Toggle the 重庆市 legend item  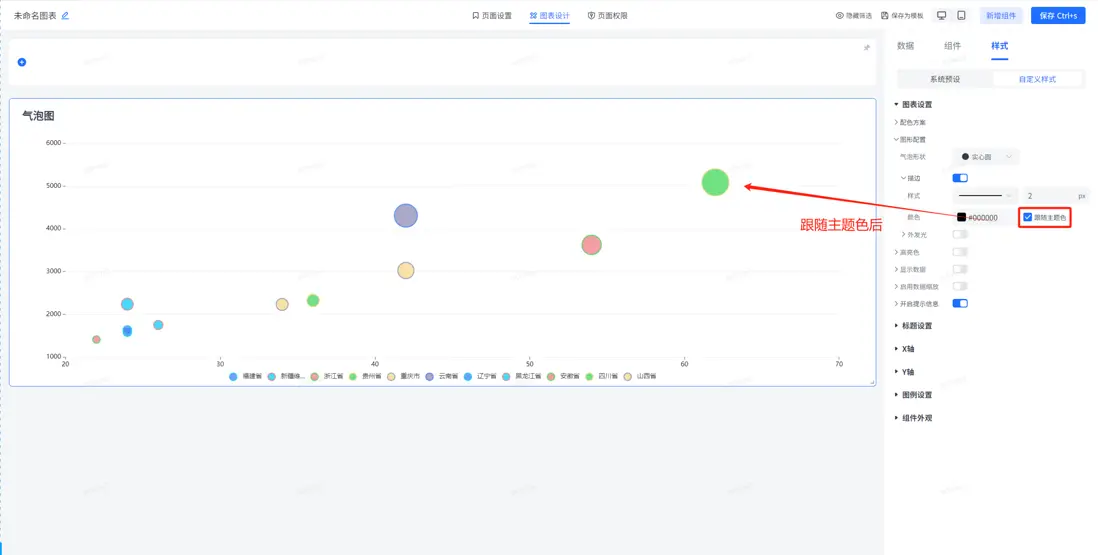click(403, 377)
